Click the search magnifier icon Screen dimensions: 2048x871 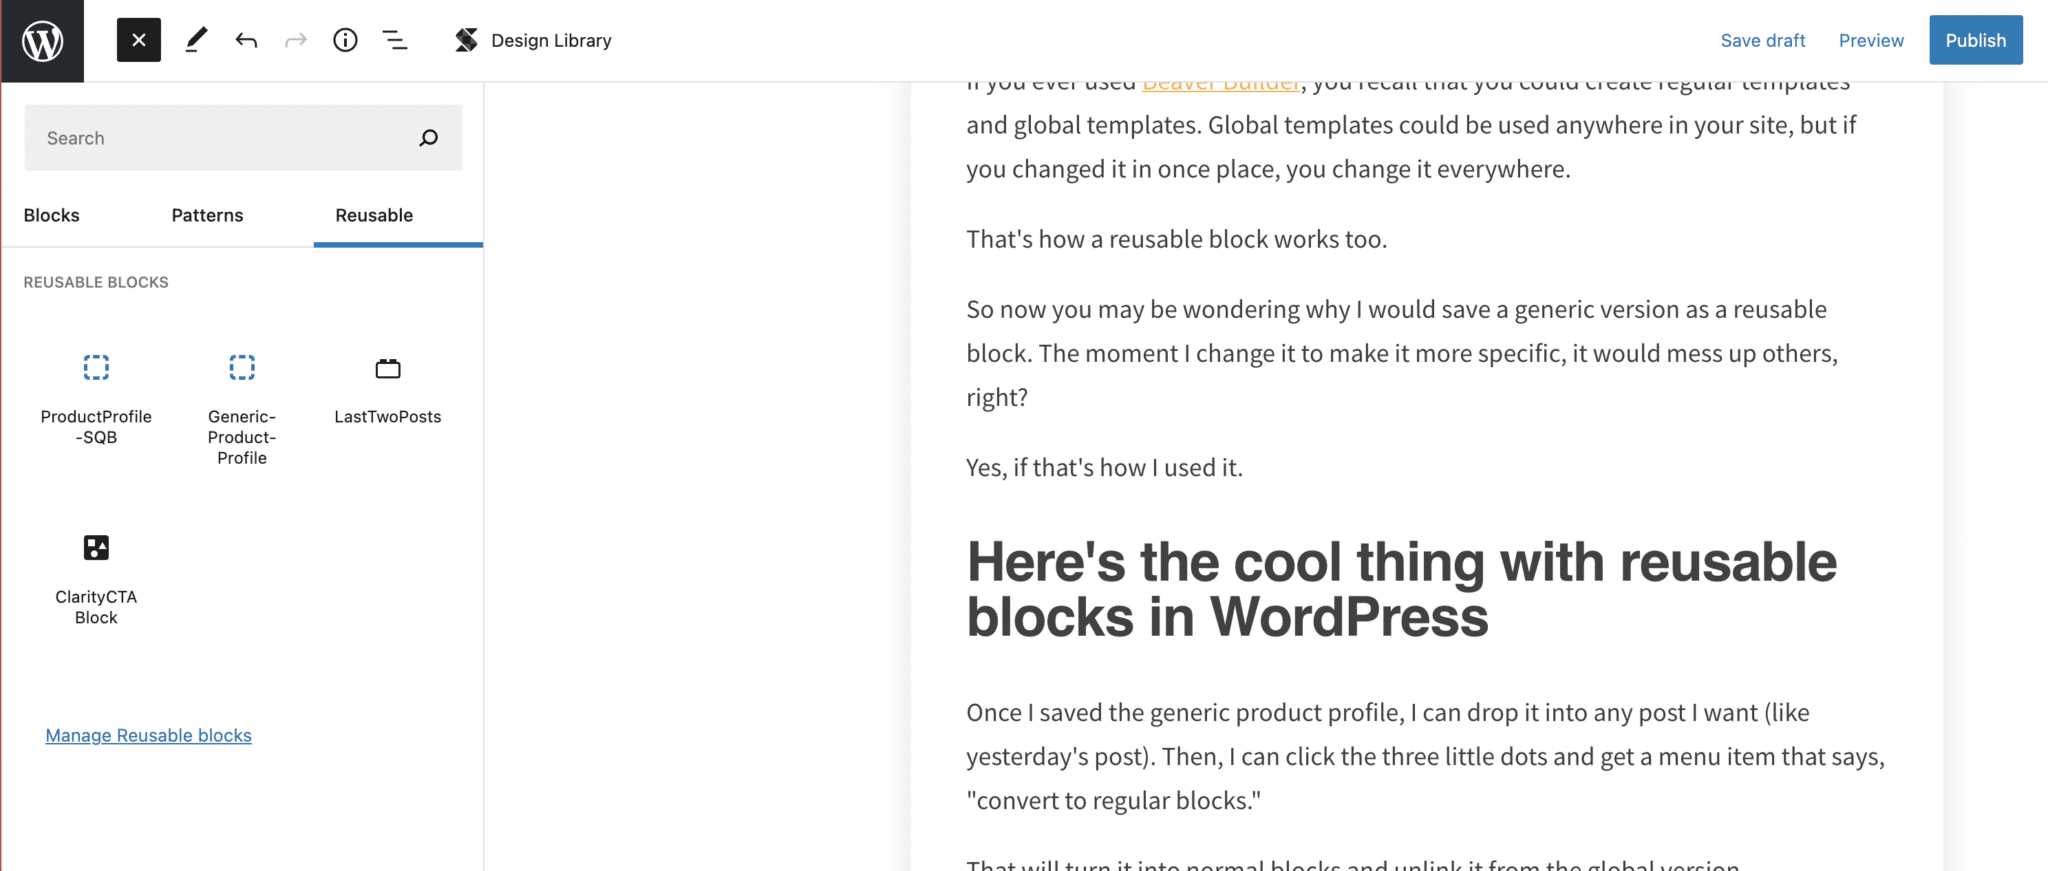428,138
